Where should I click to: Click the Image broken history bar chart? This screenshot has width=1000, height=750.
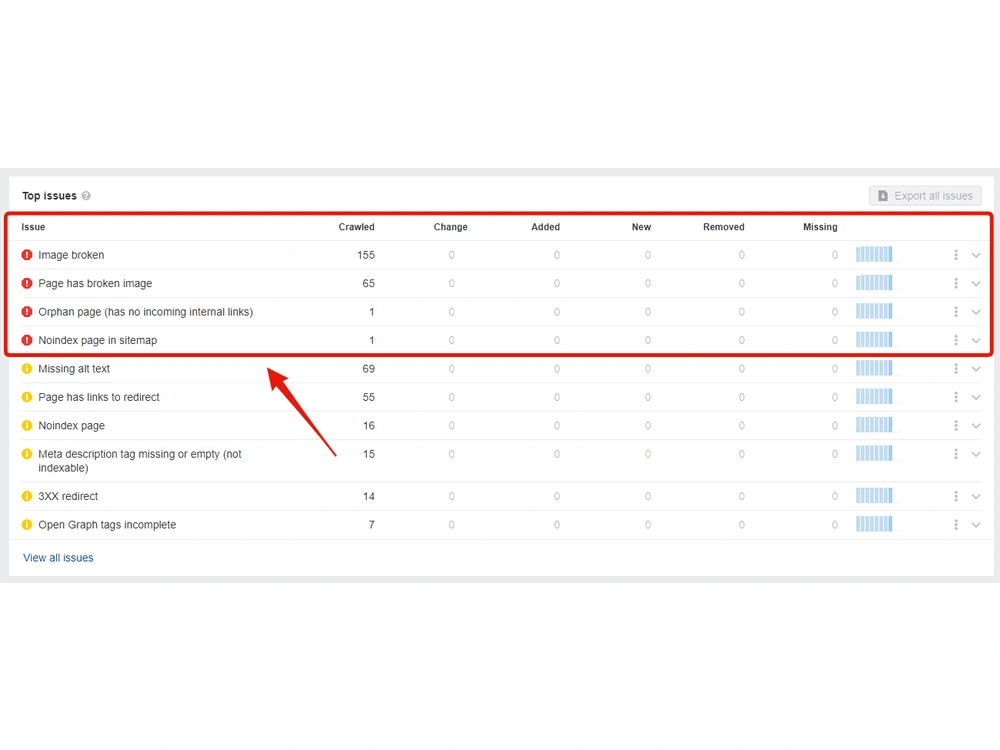pyautogui.click(x=874, y=254)
